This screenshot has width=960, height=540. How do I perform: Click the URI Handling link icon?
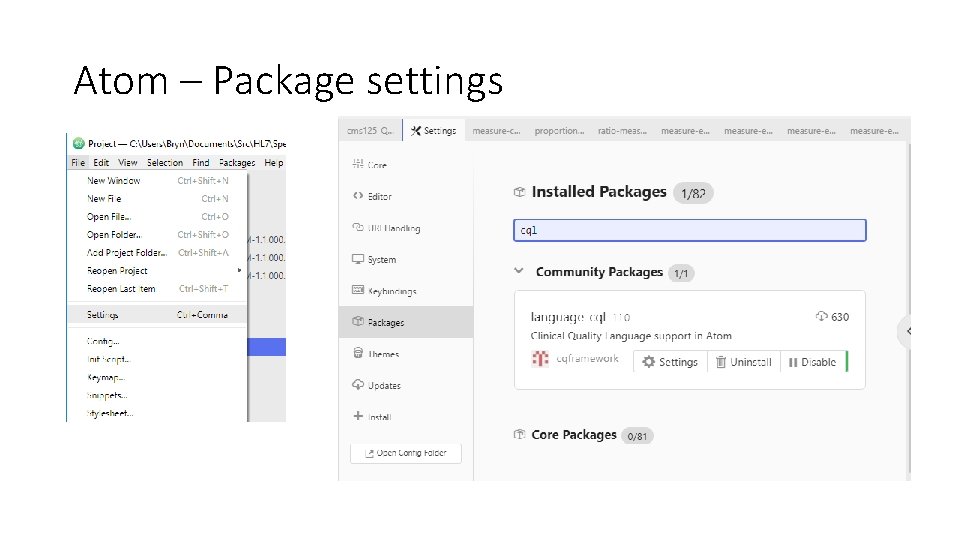[x=358, y=227]
